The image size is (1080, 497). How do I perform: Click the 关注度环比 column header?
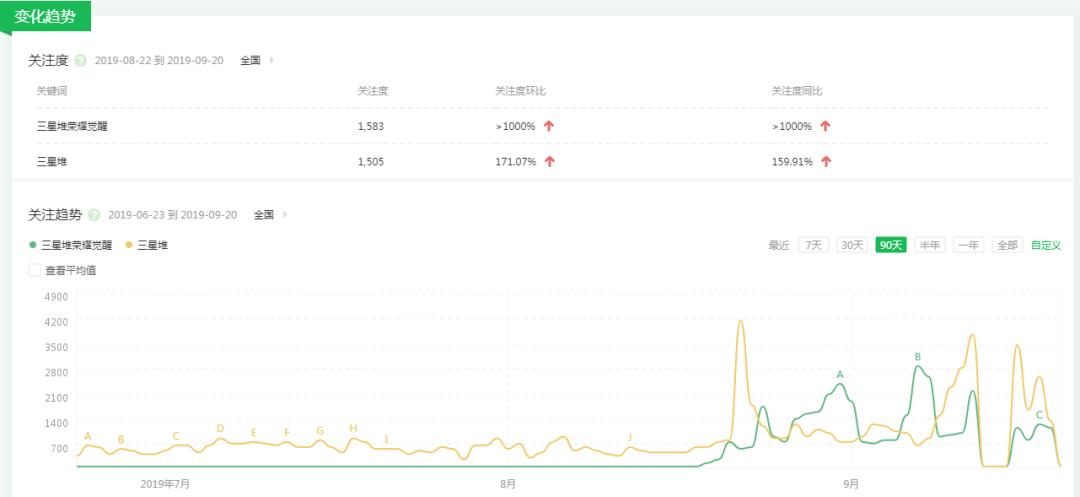(x=521, y=91)
